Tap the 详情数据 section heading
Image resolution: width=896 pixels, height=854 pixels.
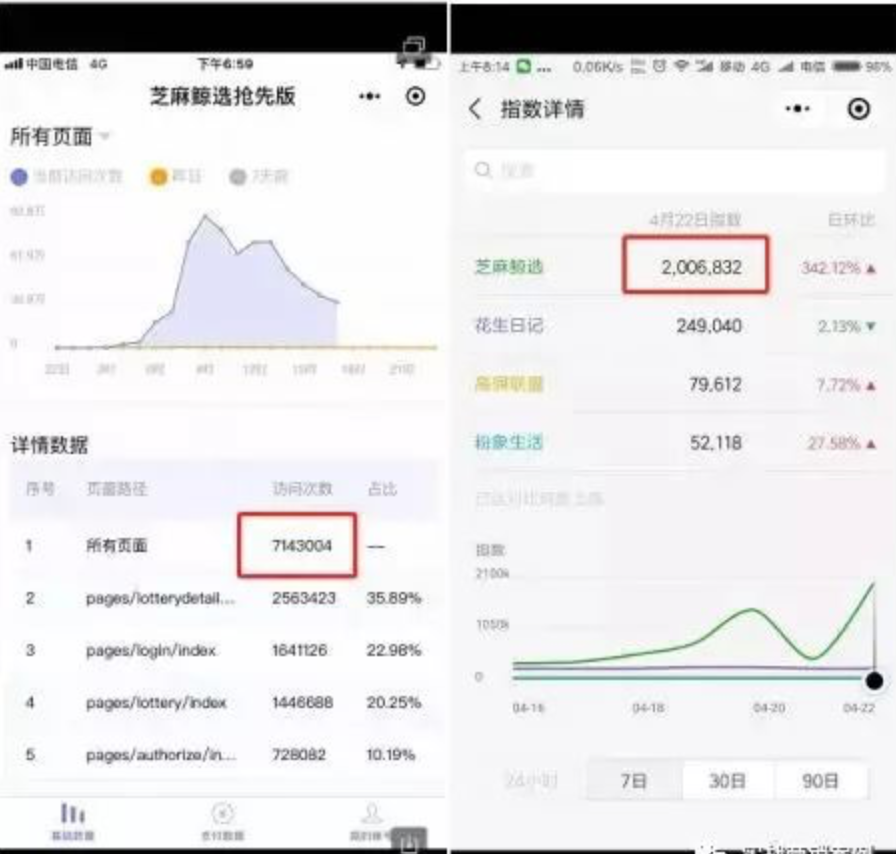pyautogui.click(x=50, y=445)
